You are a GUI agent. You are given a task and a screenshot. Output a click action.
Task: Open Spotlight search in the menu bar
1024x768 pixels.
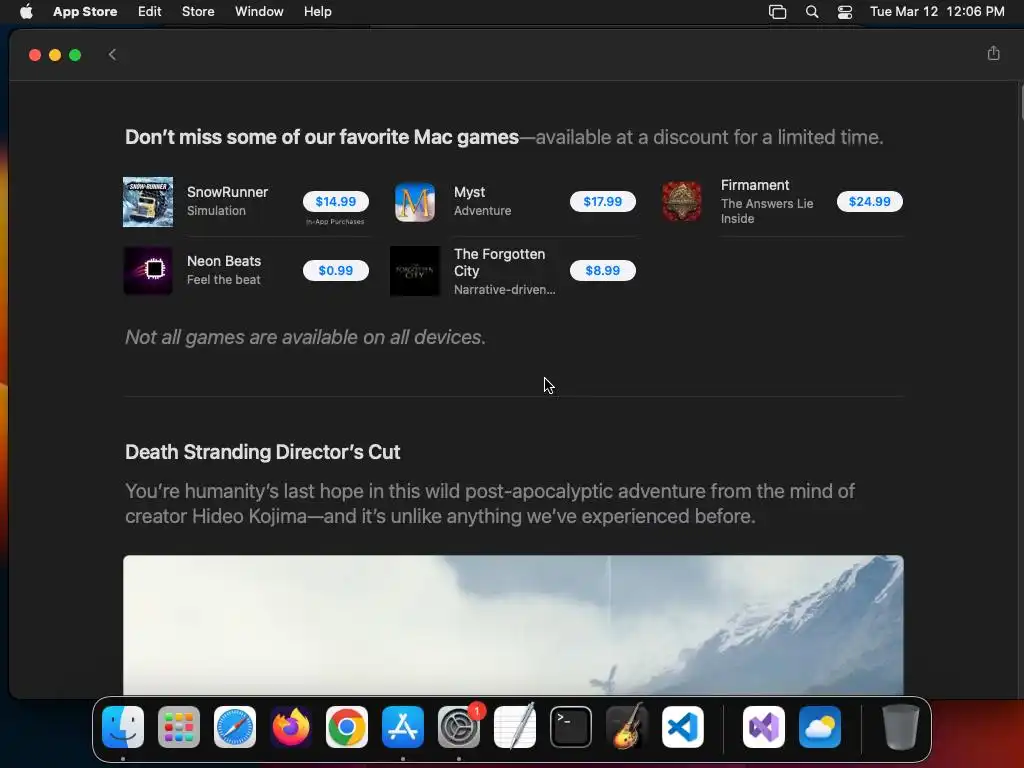coord(812,12)
